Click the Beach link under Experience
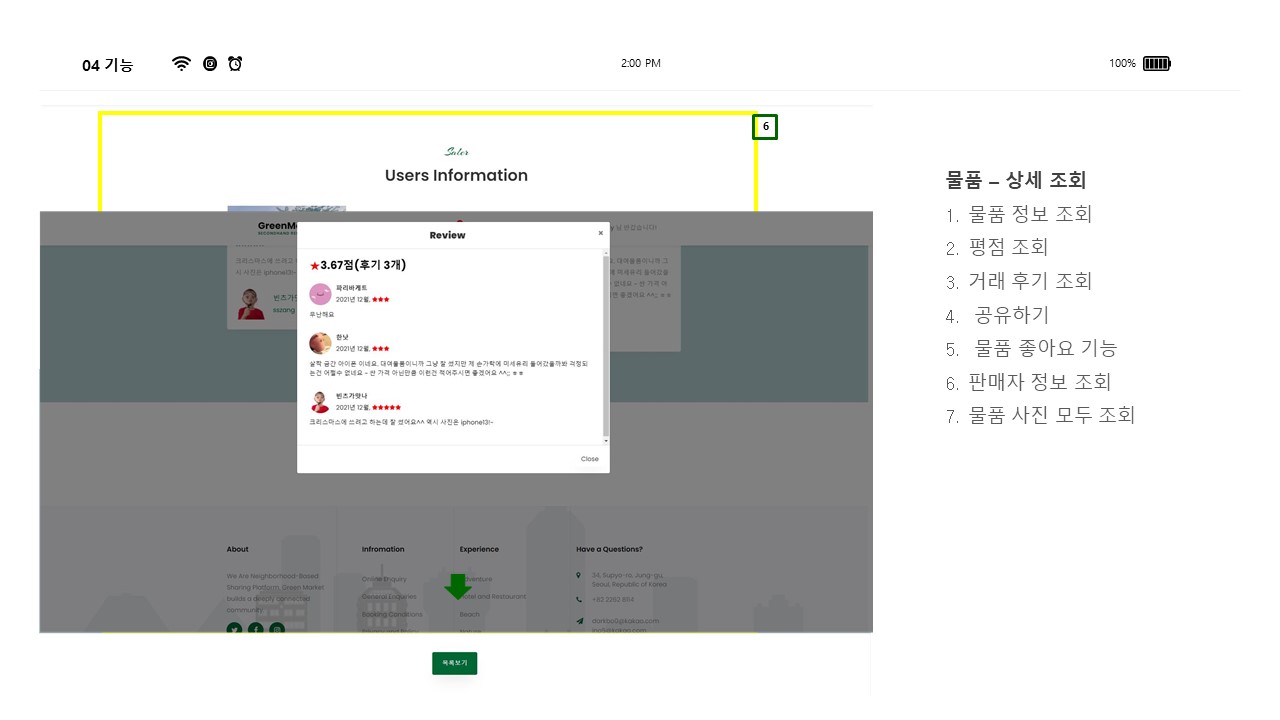Image resolution: width=1280 pixels, height=720 pixels. 468,614
